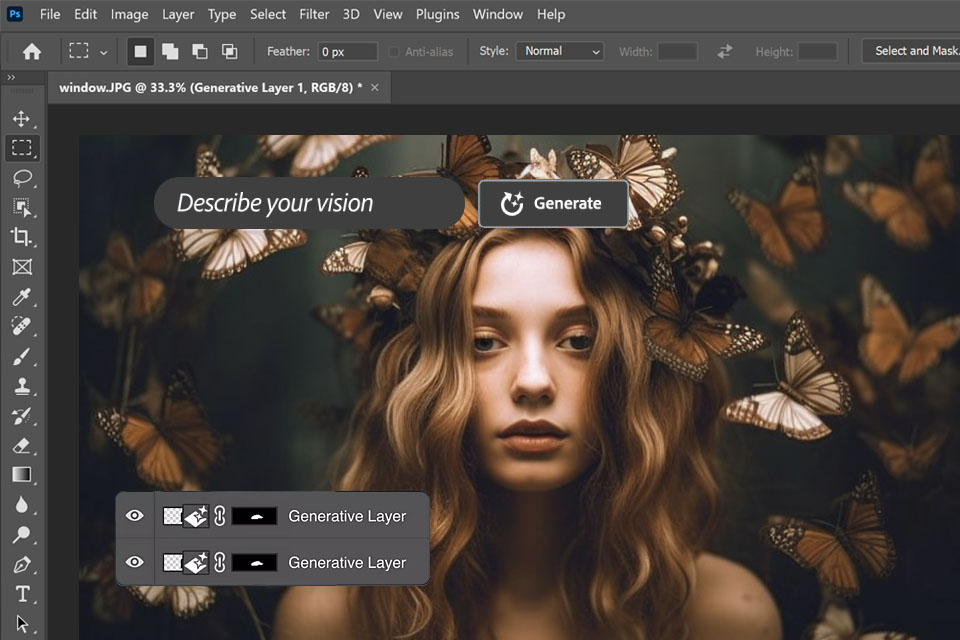
Task: Open the Window menu
Action: [498, 14]
